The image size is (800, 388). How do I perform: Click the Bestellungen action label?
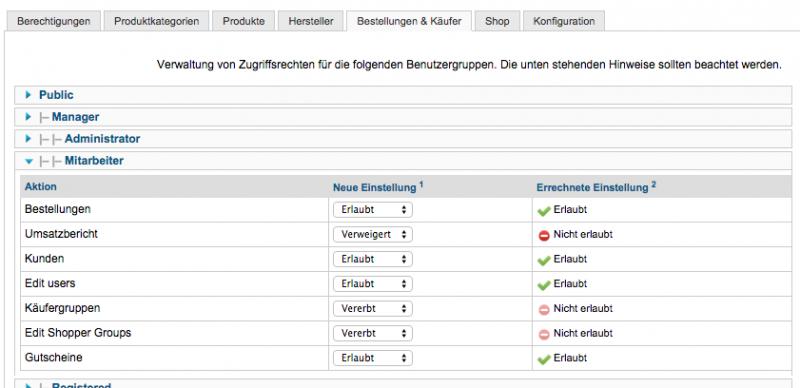point(58,209)
